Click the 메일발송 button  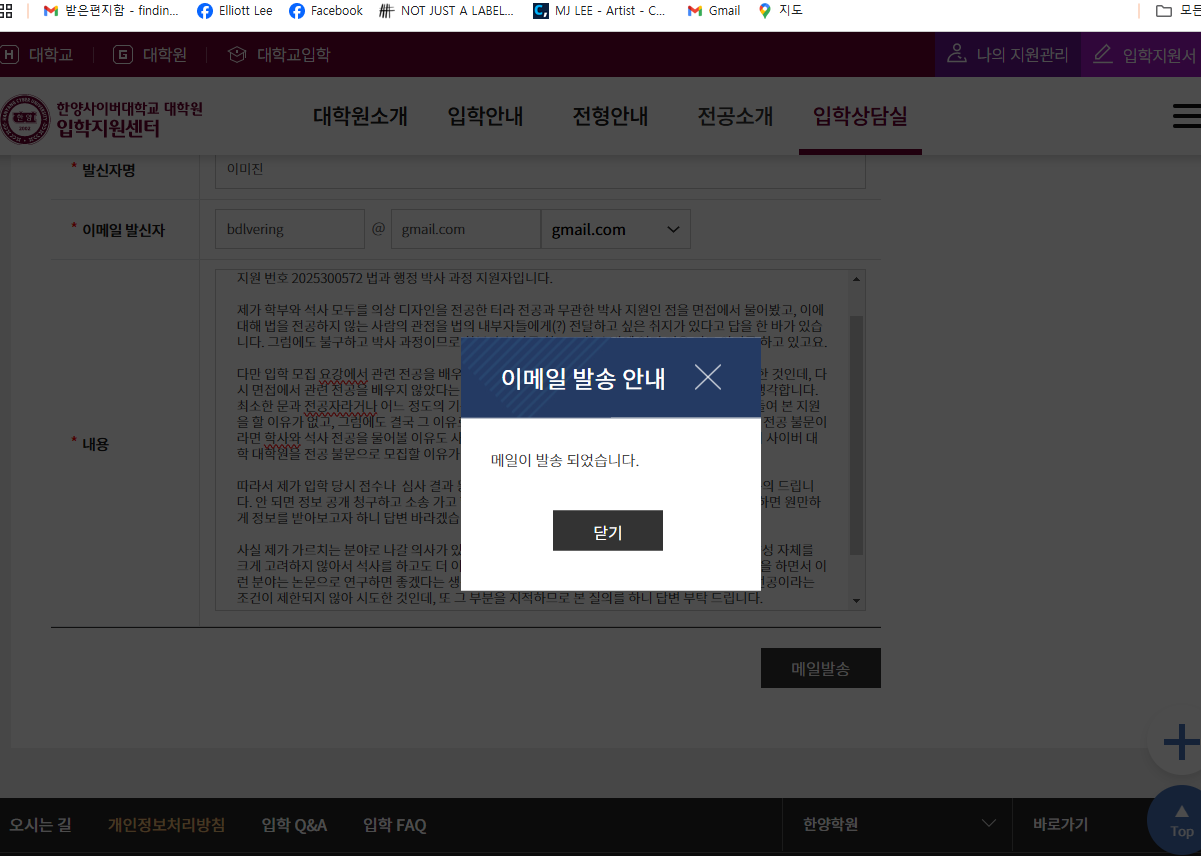pyautogui.click(x=820, y=667)
